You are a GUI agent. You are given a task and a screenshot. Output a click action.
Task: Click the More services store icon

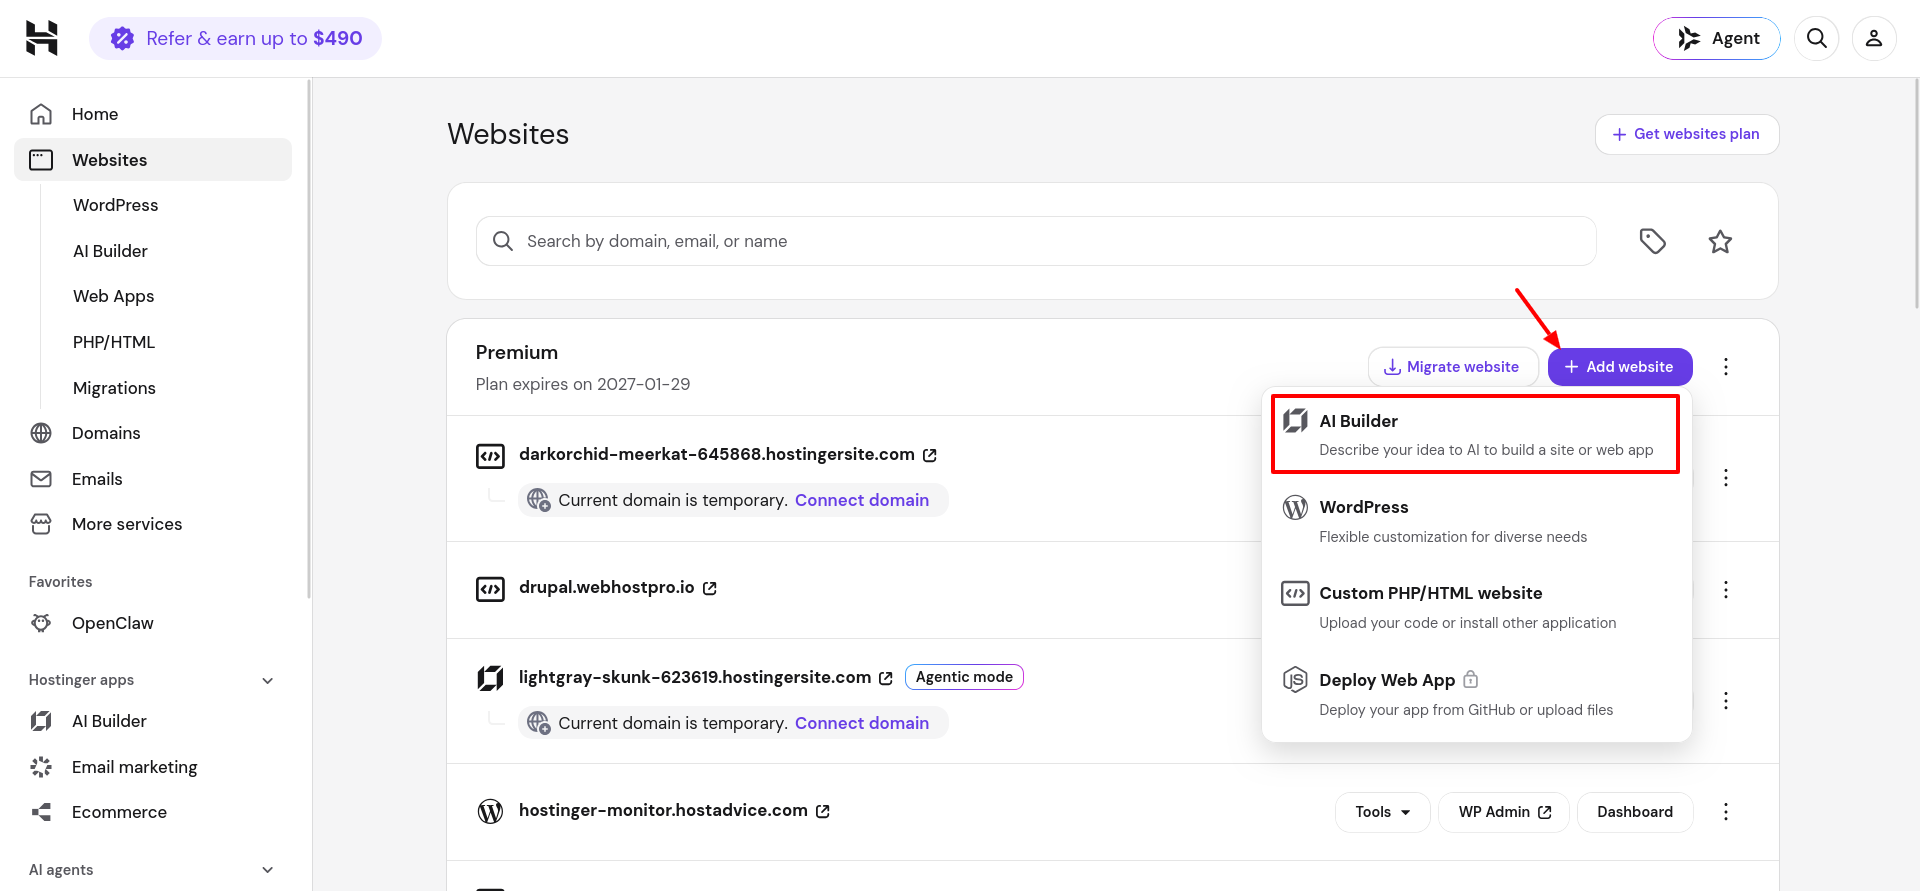[x=41, y=524]
